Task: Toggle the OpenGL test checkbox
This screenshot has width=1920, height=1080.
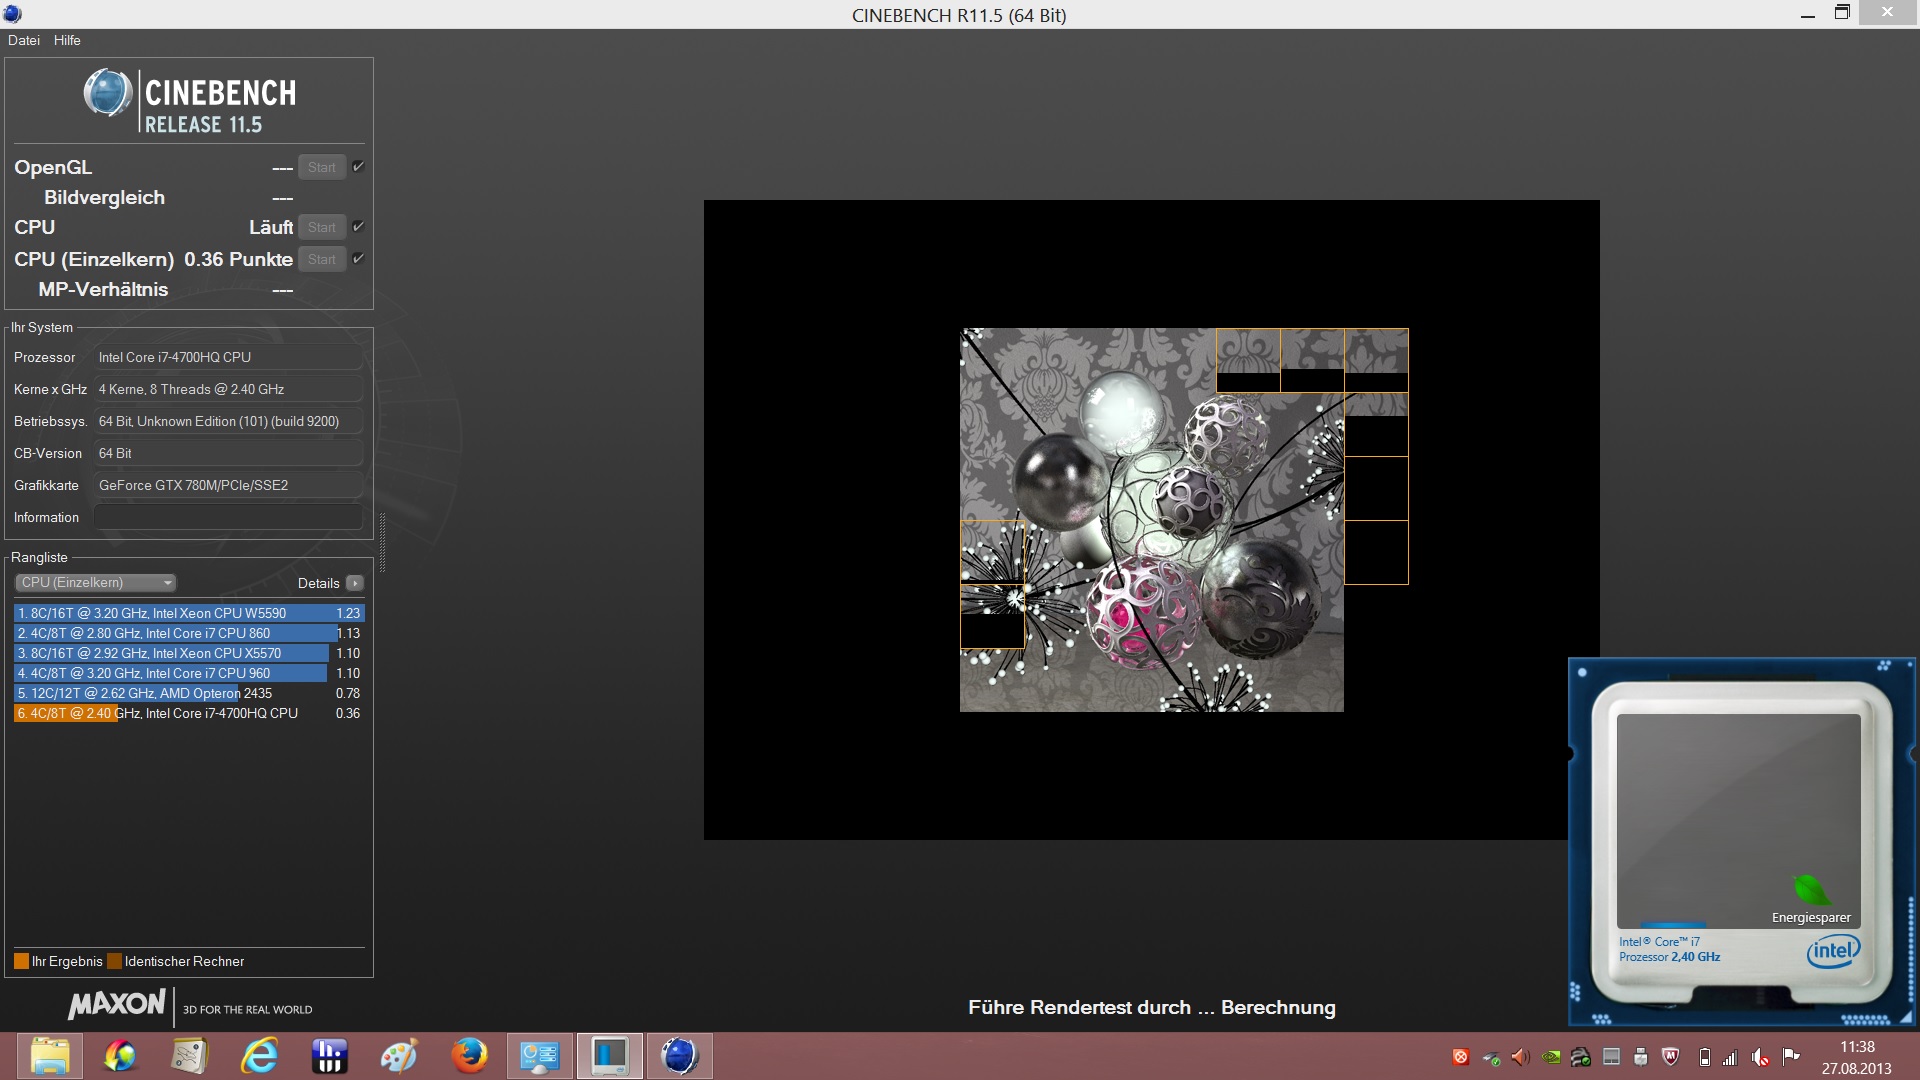Action: pos(358,167)
